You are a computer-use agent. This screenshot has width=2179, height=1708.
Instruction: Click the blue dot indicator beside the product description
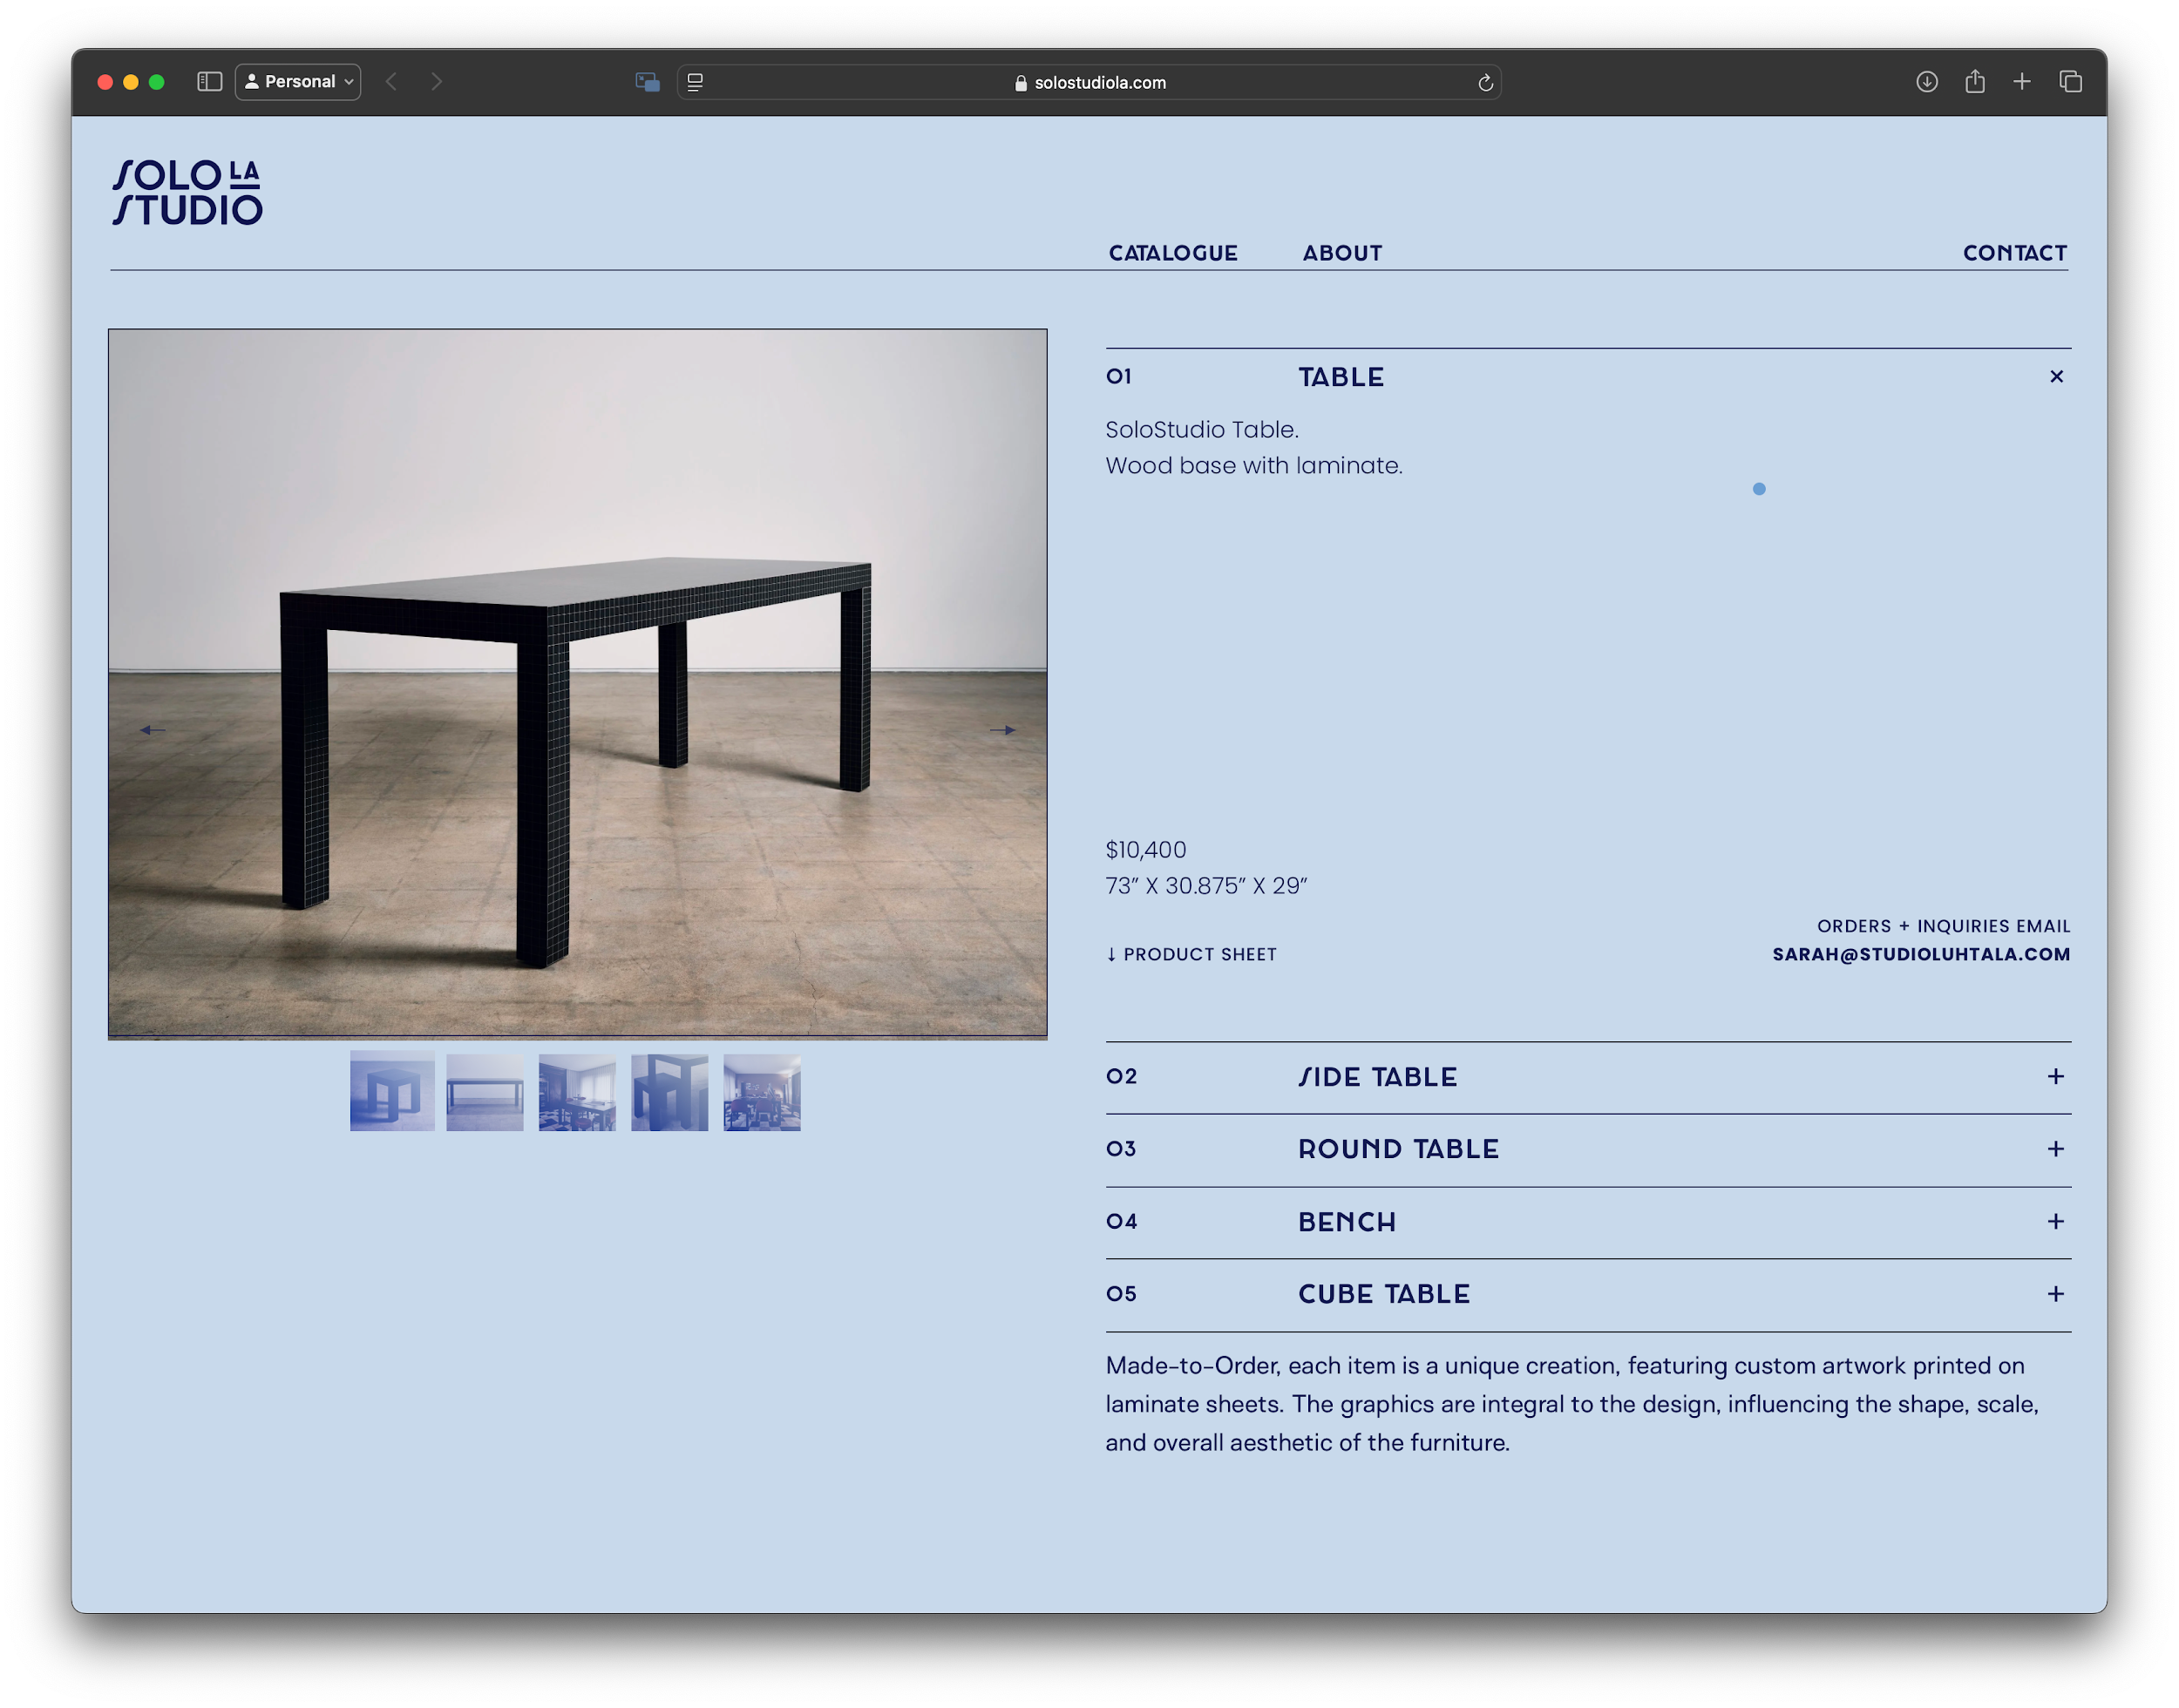coord(1759,489)
